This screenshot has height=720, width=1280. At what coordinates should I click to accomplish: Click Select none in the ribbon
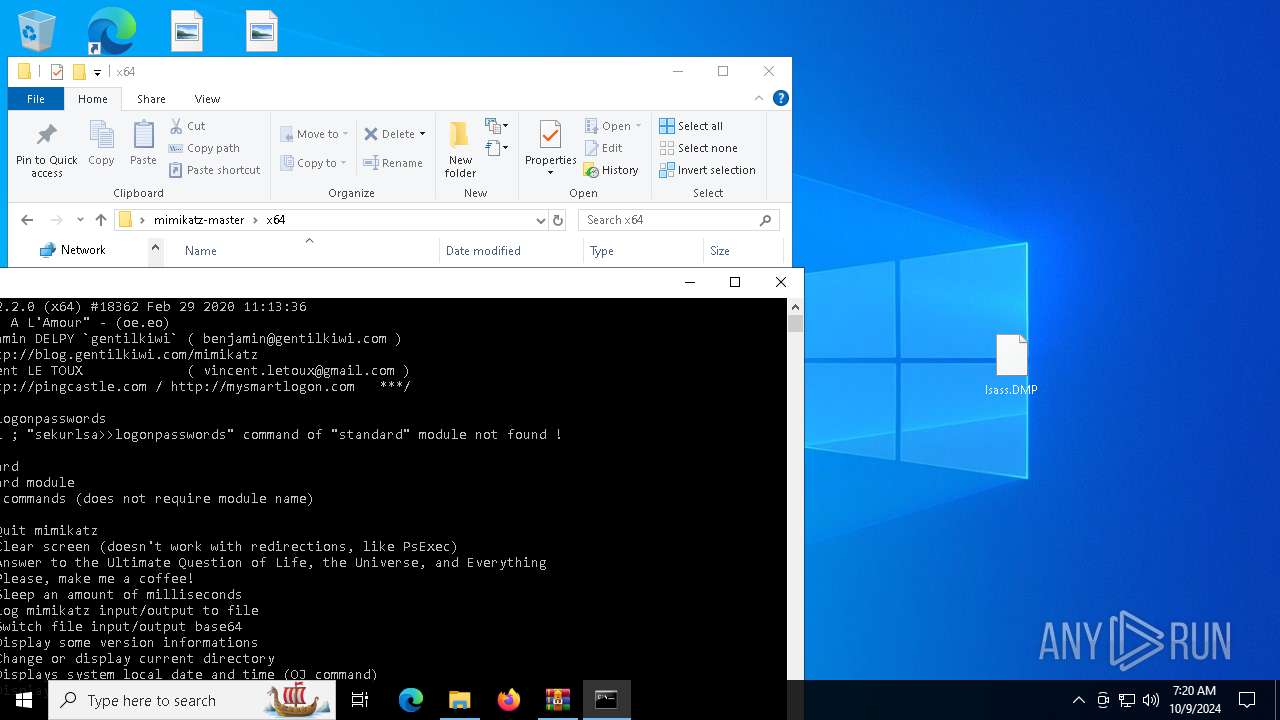pos(698,148)
